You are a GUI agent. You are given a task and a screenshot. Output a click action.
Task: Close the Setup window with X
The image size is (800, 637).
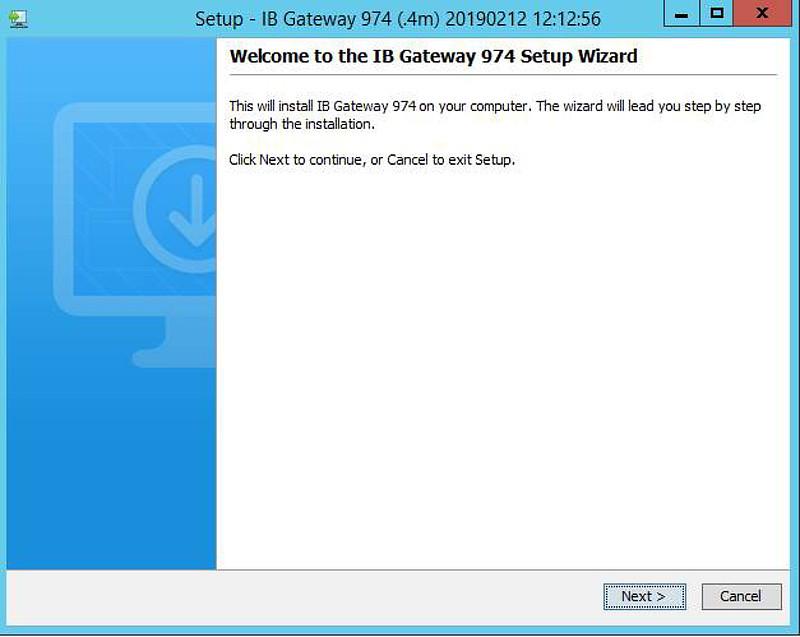pyautogui.click(x=762, y=13)
